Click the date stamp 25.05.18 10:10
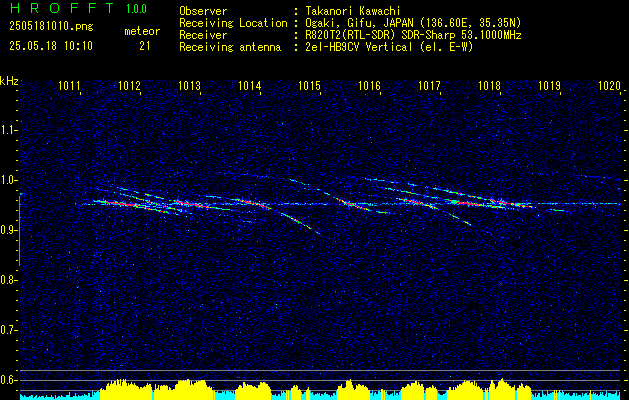629x400 pixels. tap(51, 46)
